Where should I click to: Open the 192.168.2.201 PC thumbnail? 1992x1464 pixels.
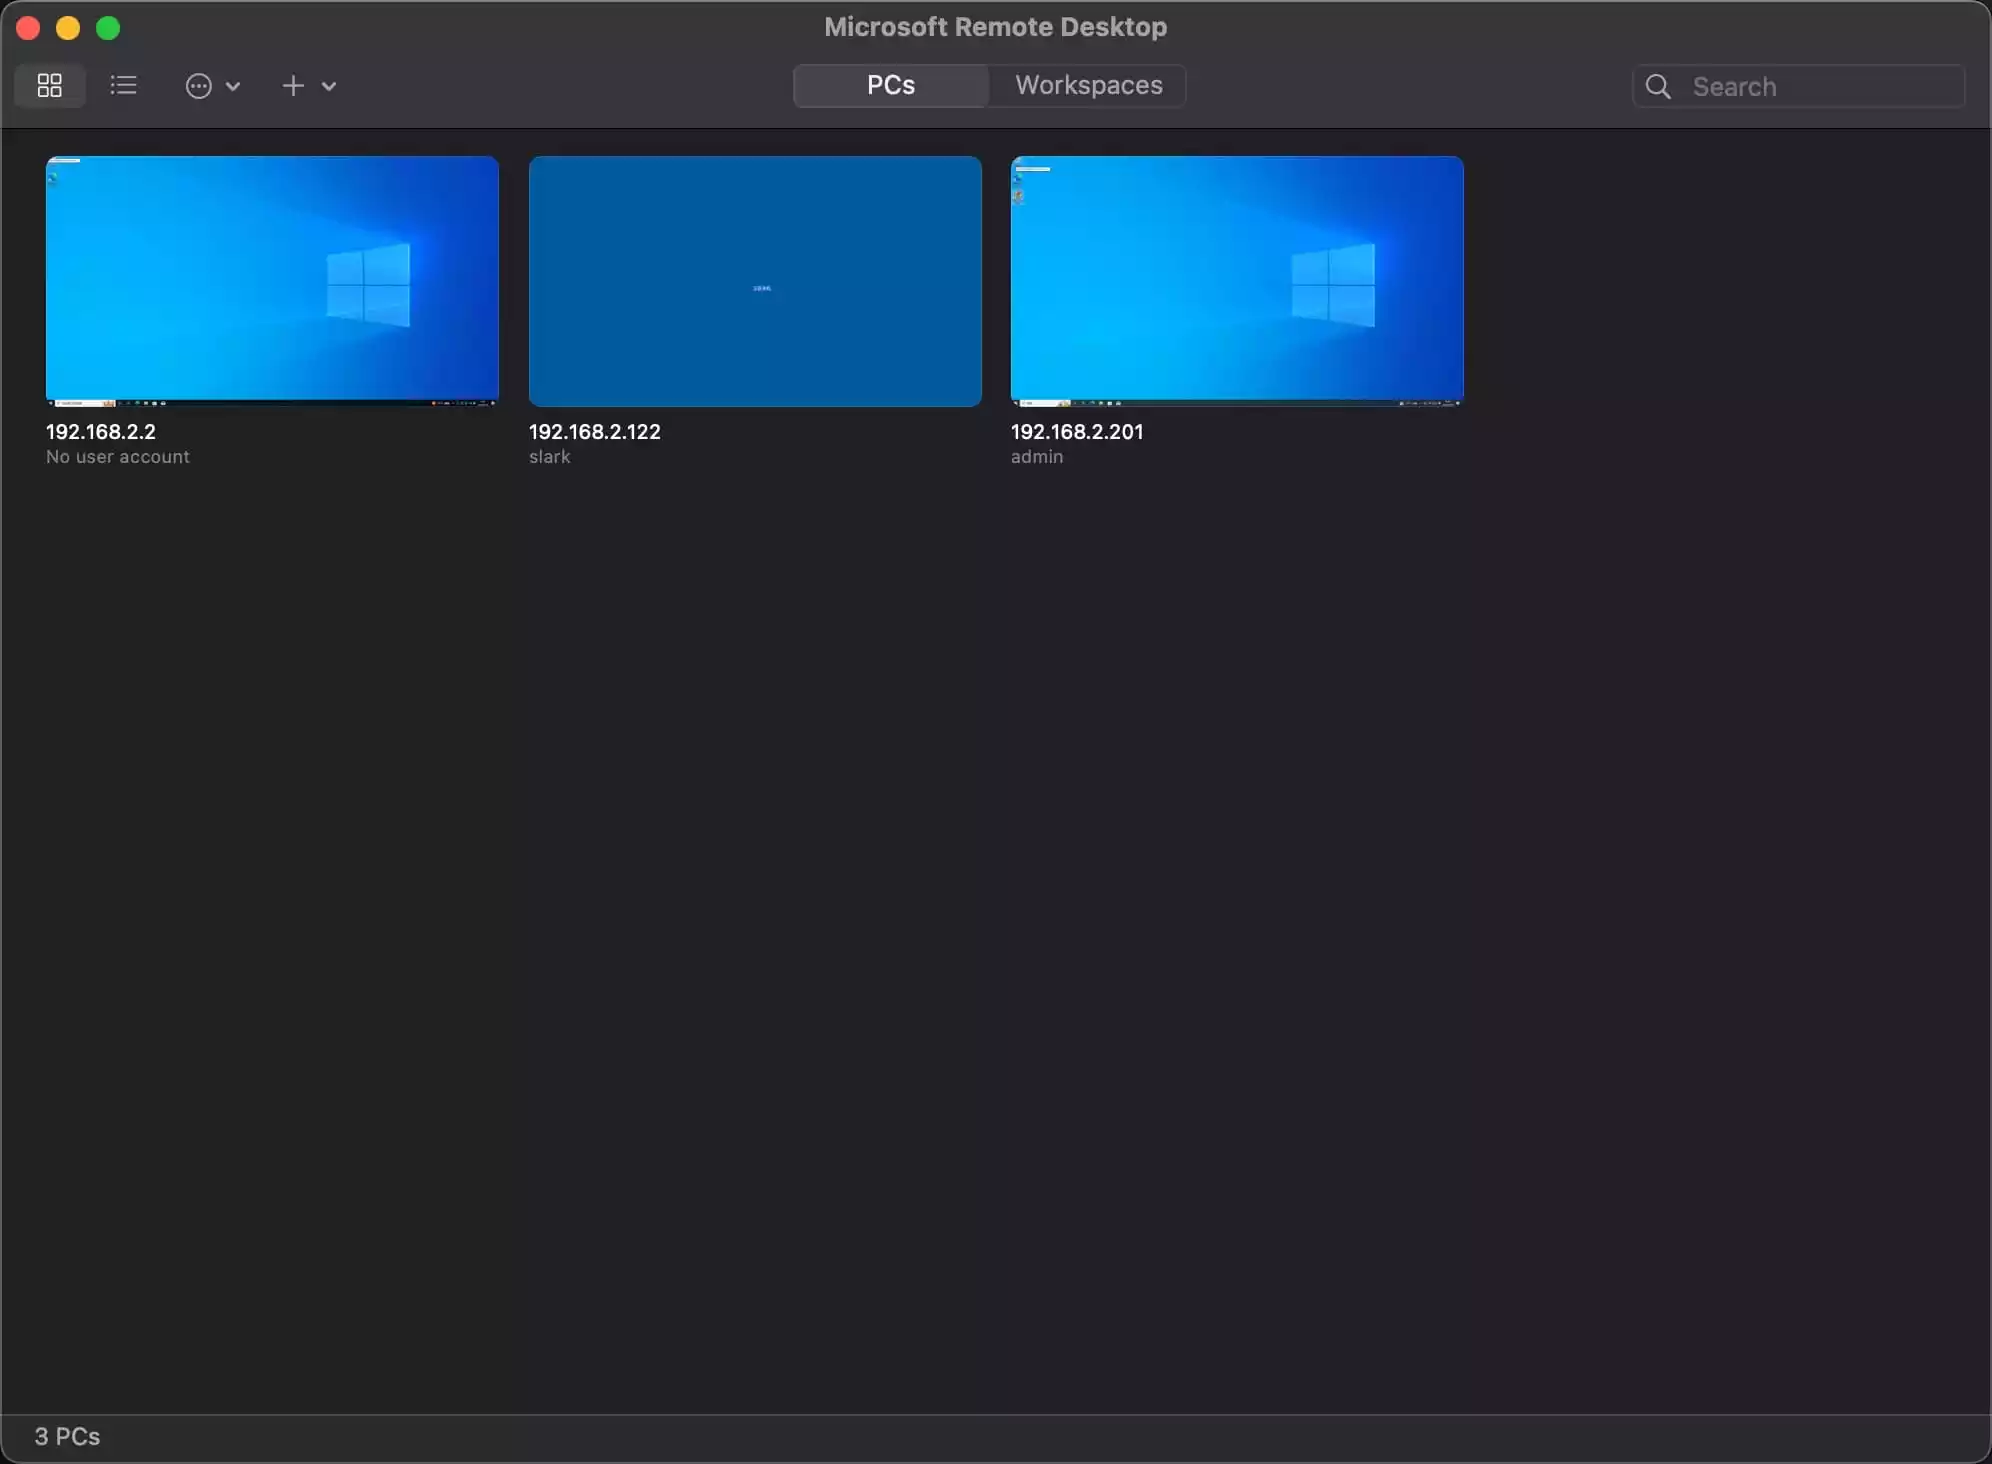click(1237, 281)
